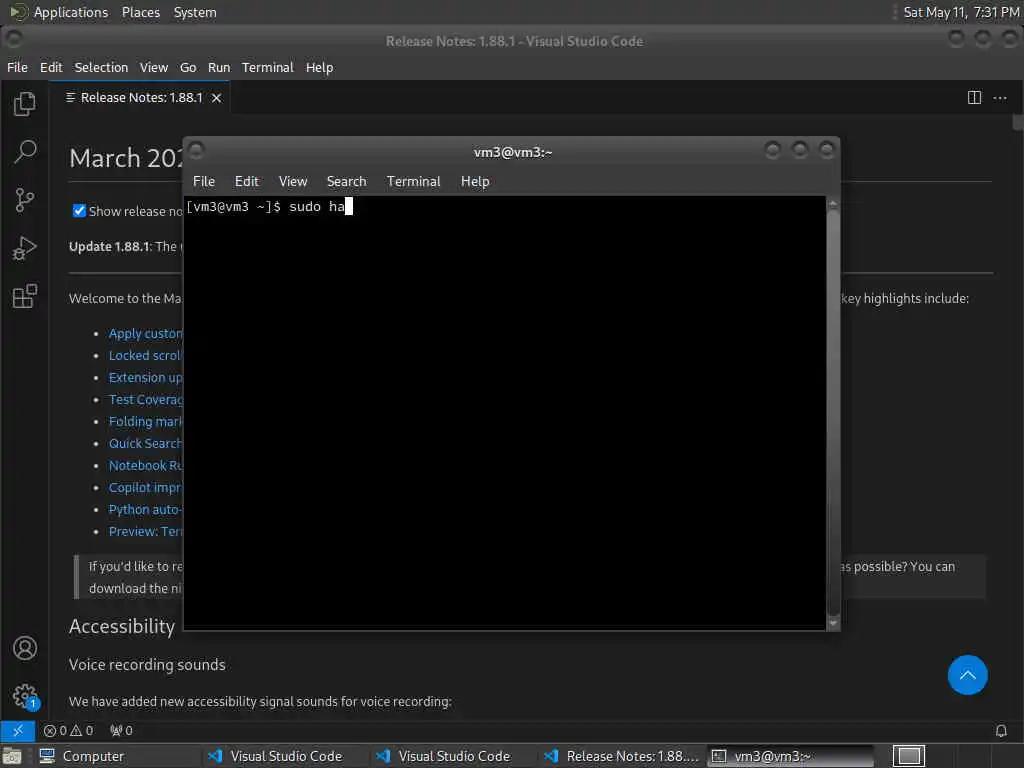Open the VS Code Selection menu
The height and width of the screenshot is (768, 1024).
click(101, 67)
